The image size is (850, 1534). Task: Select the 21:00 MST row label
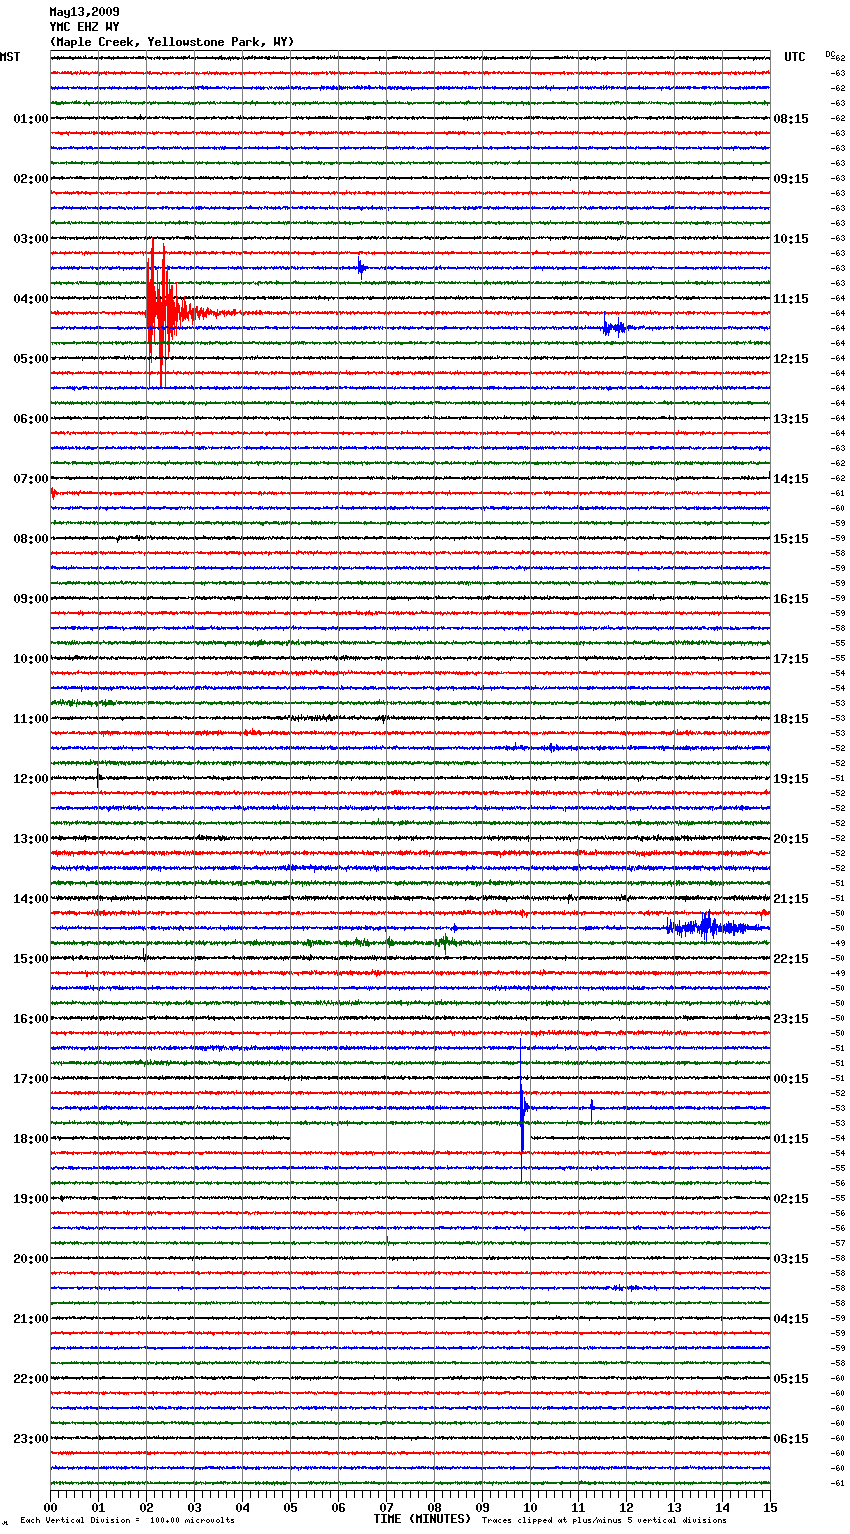(x=31, y=1319)
